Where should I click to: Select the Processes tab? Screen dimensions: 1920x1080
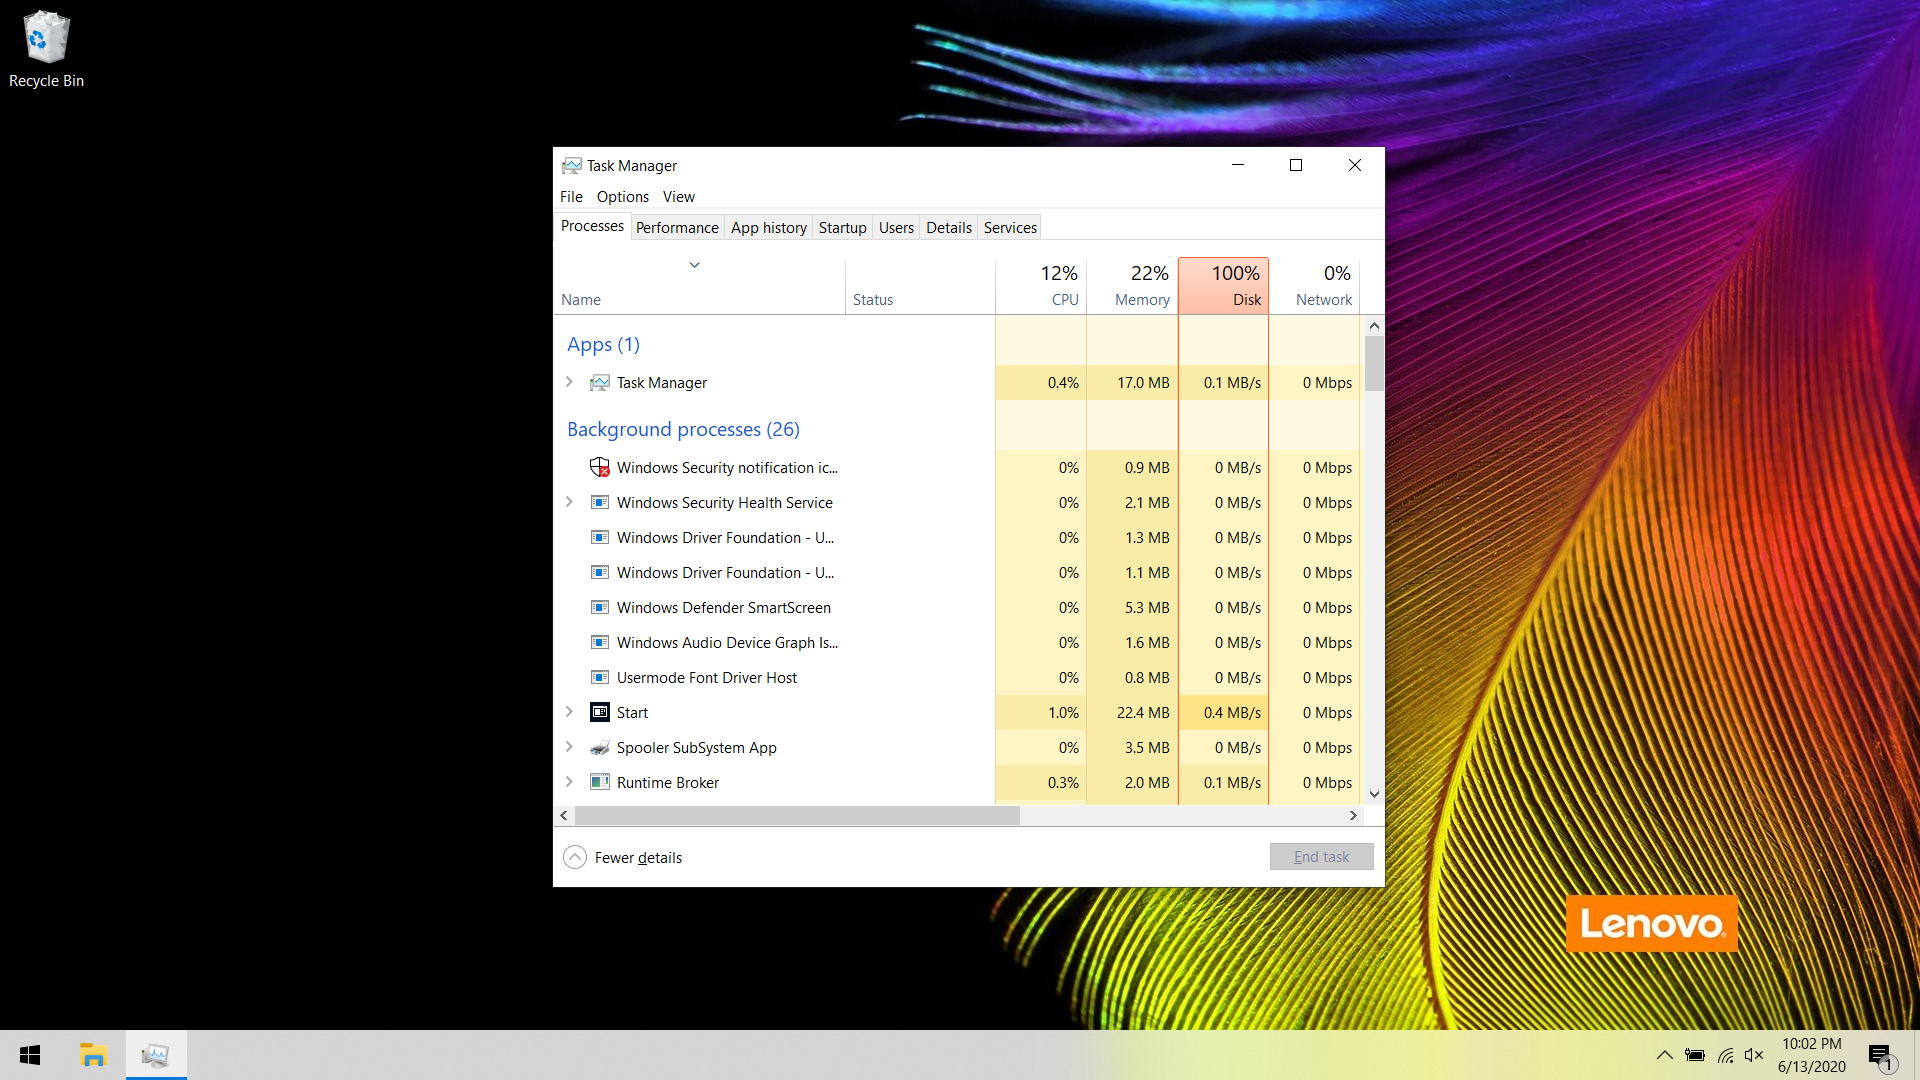(592, 226)
